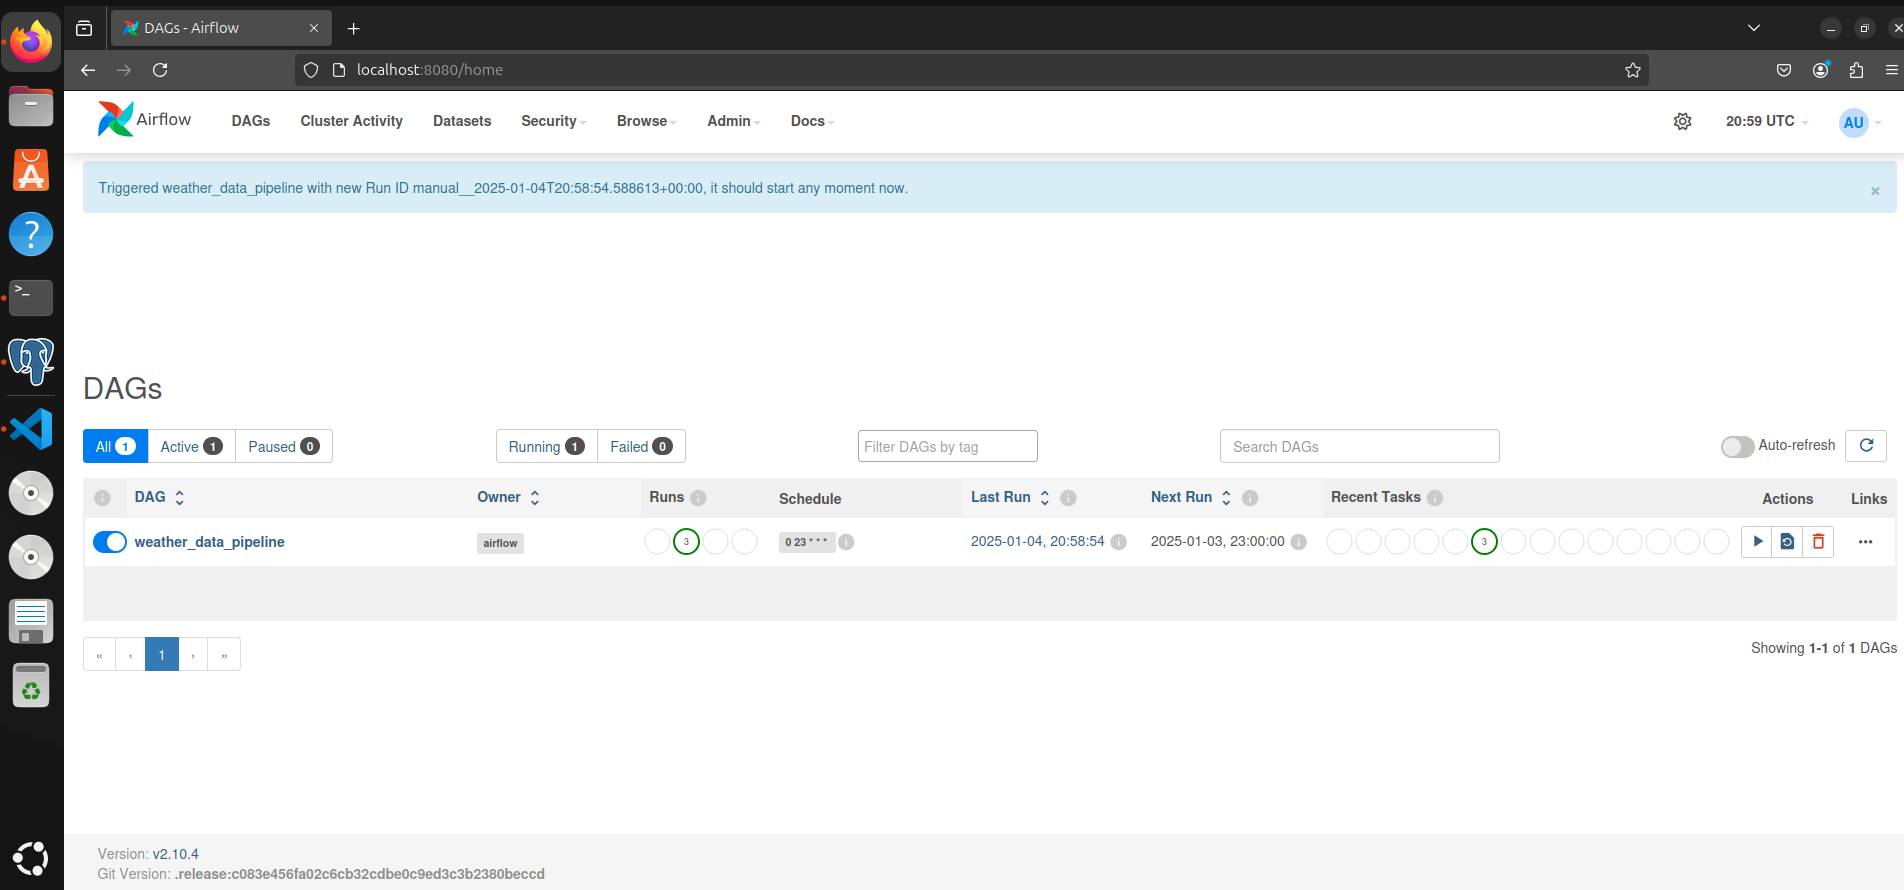Click the Filter DAGs by tag field

[x=947, y=446]
